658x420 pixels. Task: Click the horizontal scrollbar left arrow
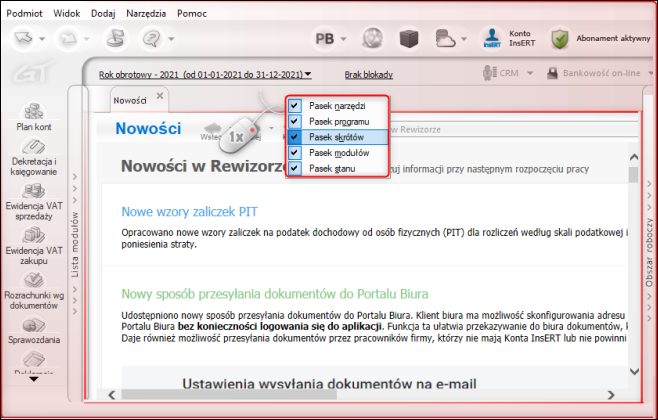pyautogui.click(x=112, y=394)
